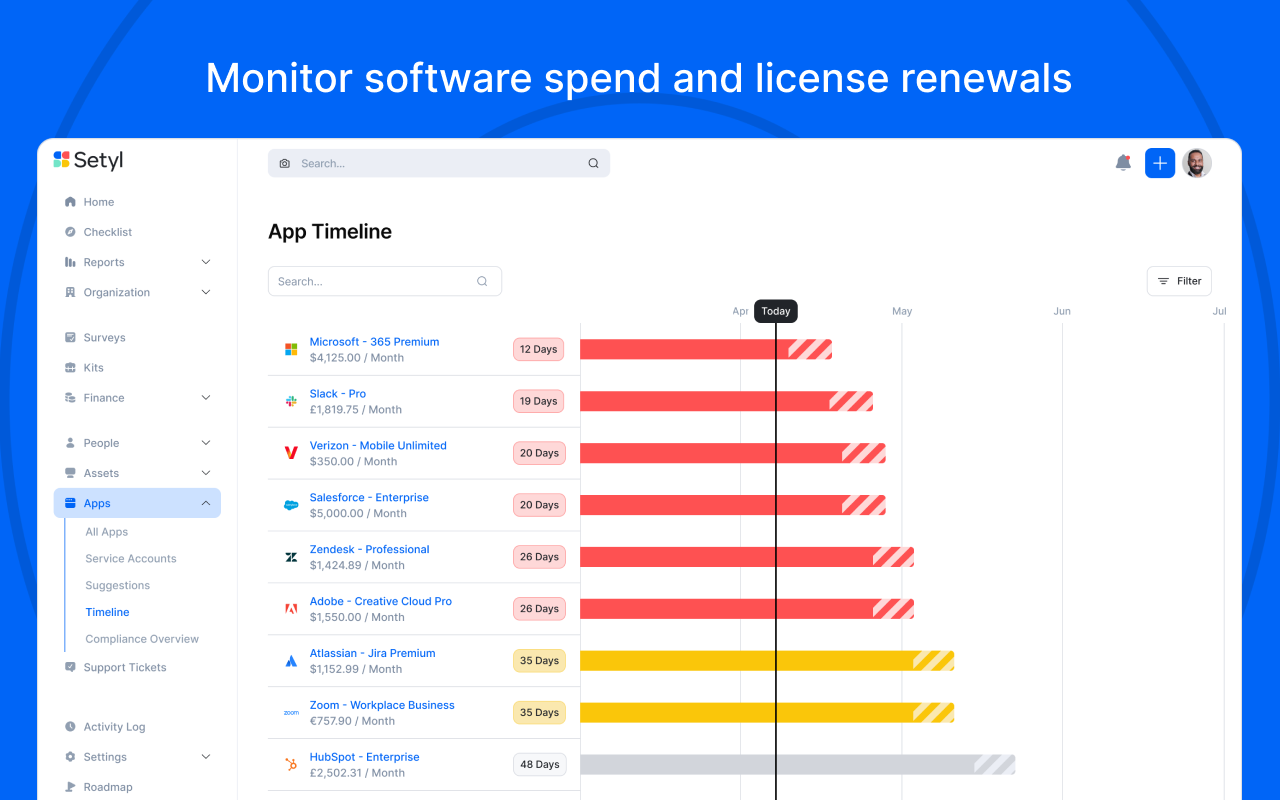
Task: Open the Compliance Overview page
Action: pos(142,638)
